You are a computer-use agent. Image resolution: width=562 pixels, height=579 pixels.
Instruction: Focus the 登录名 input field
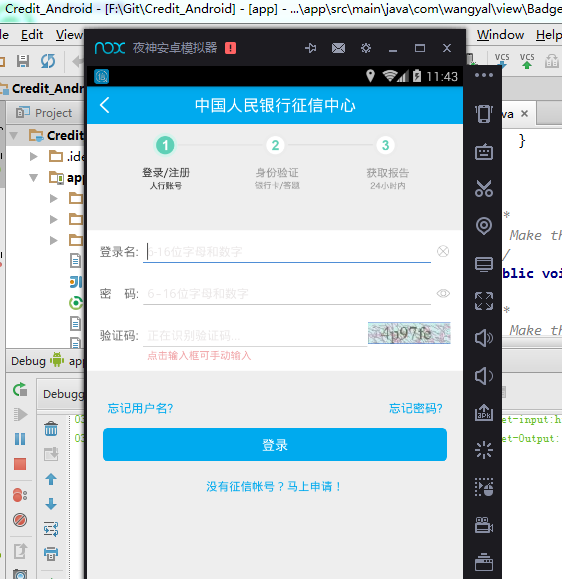point(287,252)
